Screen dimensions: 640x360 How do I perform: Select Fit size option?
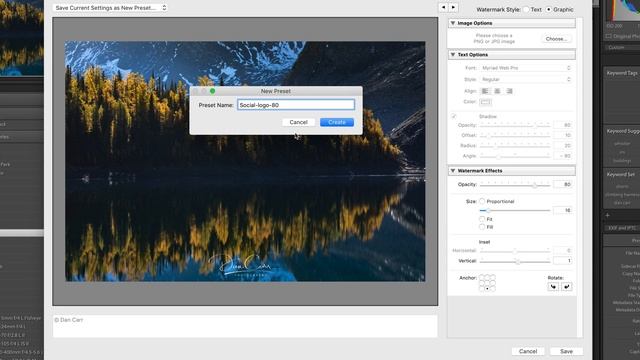pos(482,219)
